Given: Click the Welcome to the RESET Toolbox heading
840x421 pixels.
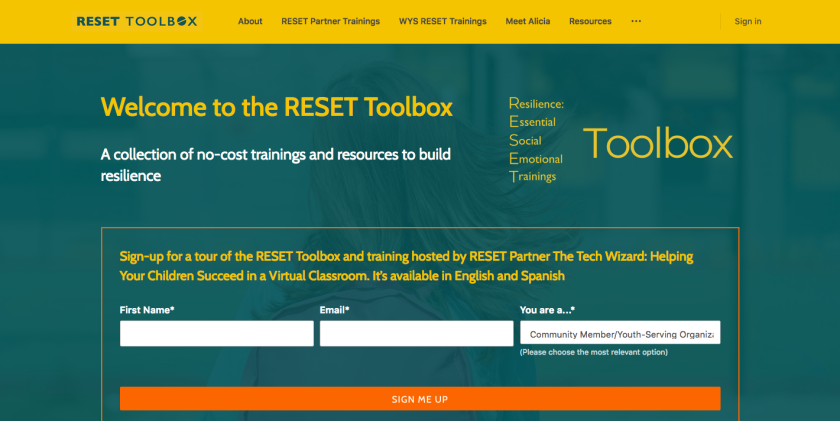Looking at the screenshot, I should [277, 107].
